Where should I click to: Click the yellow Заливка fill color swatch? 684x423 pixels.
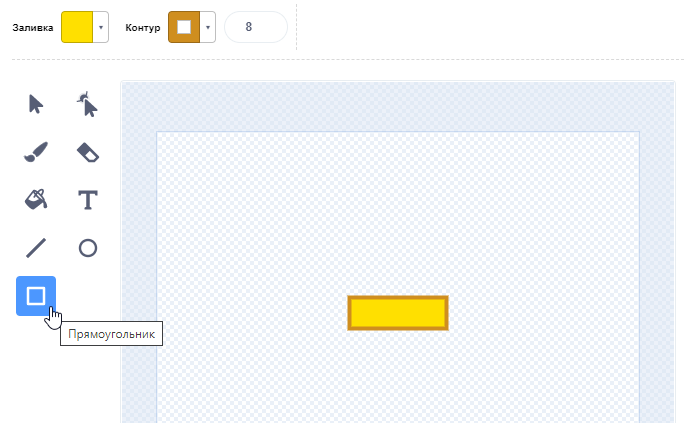point(77,27)
